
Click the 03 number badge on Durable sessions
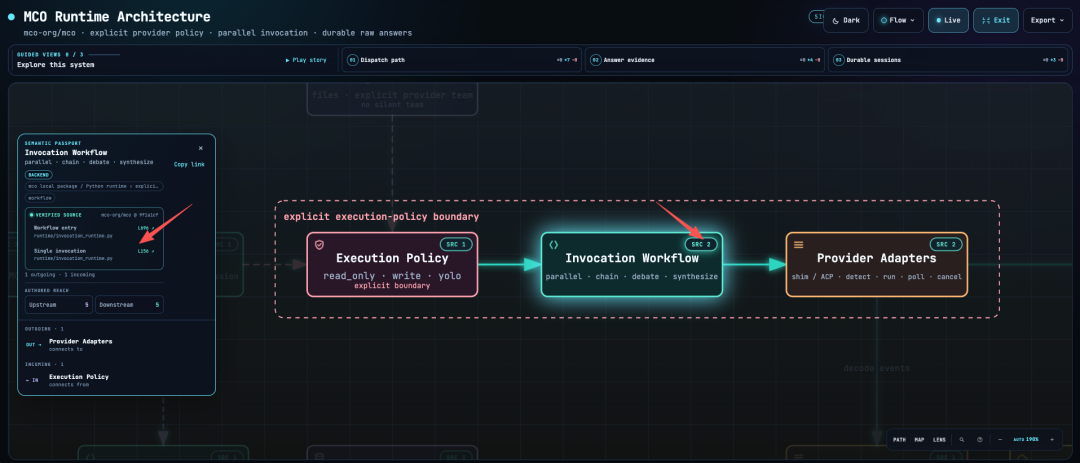pyautogui.click(x=839, y=60)
